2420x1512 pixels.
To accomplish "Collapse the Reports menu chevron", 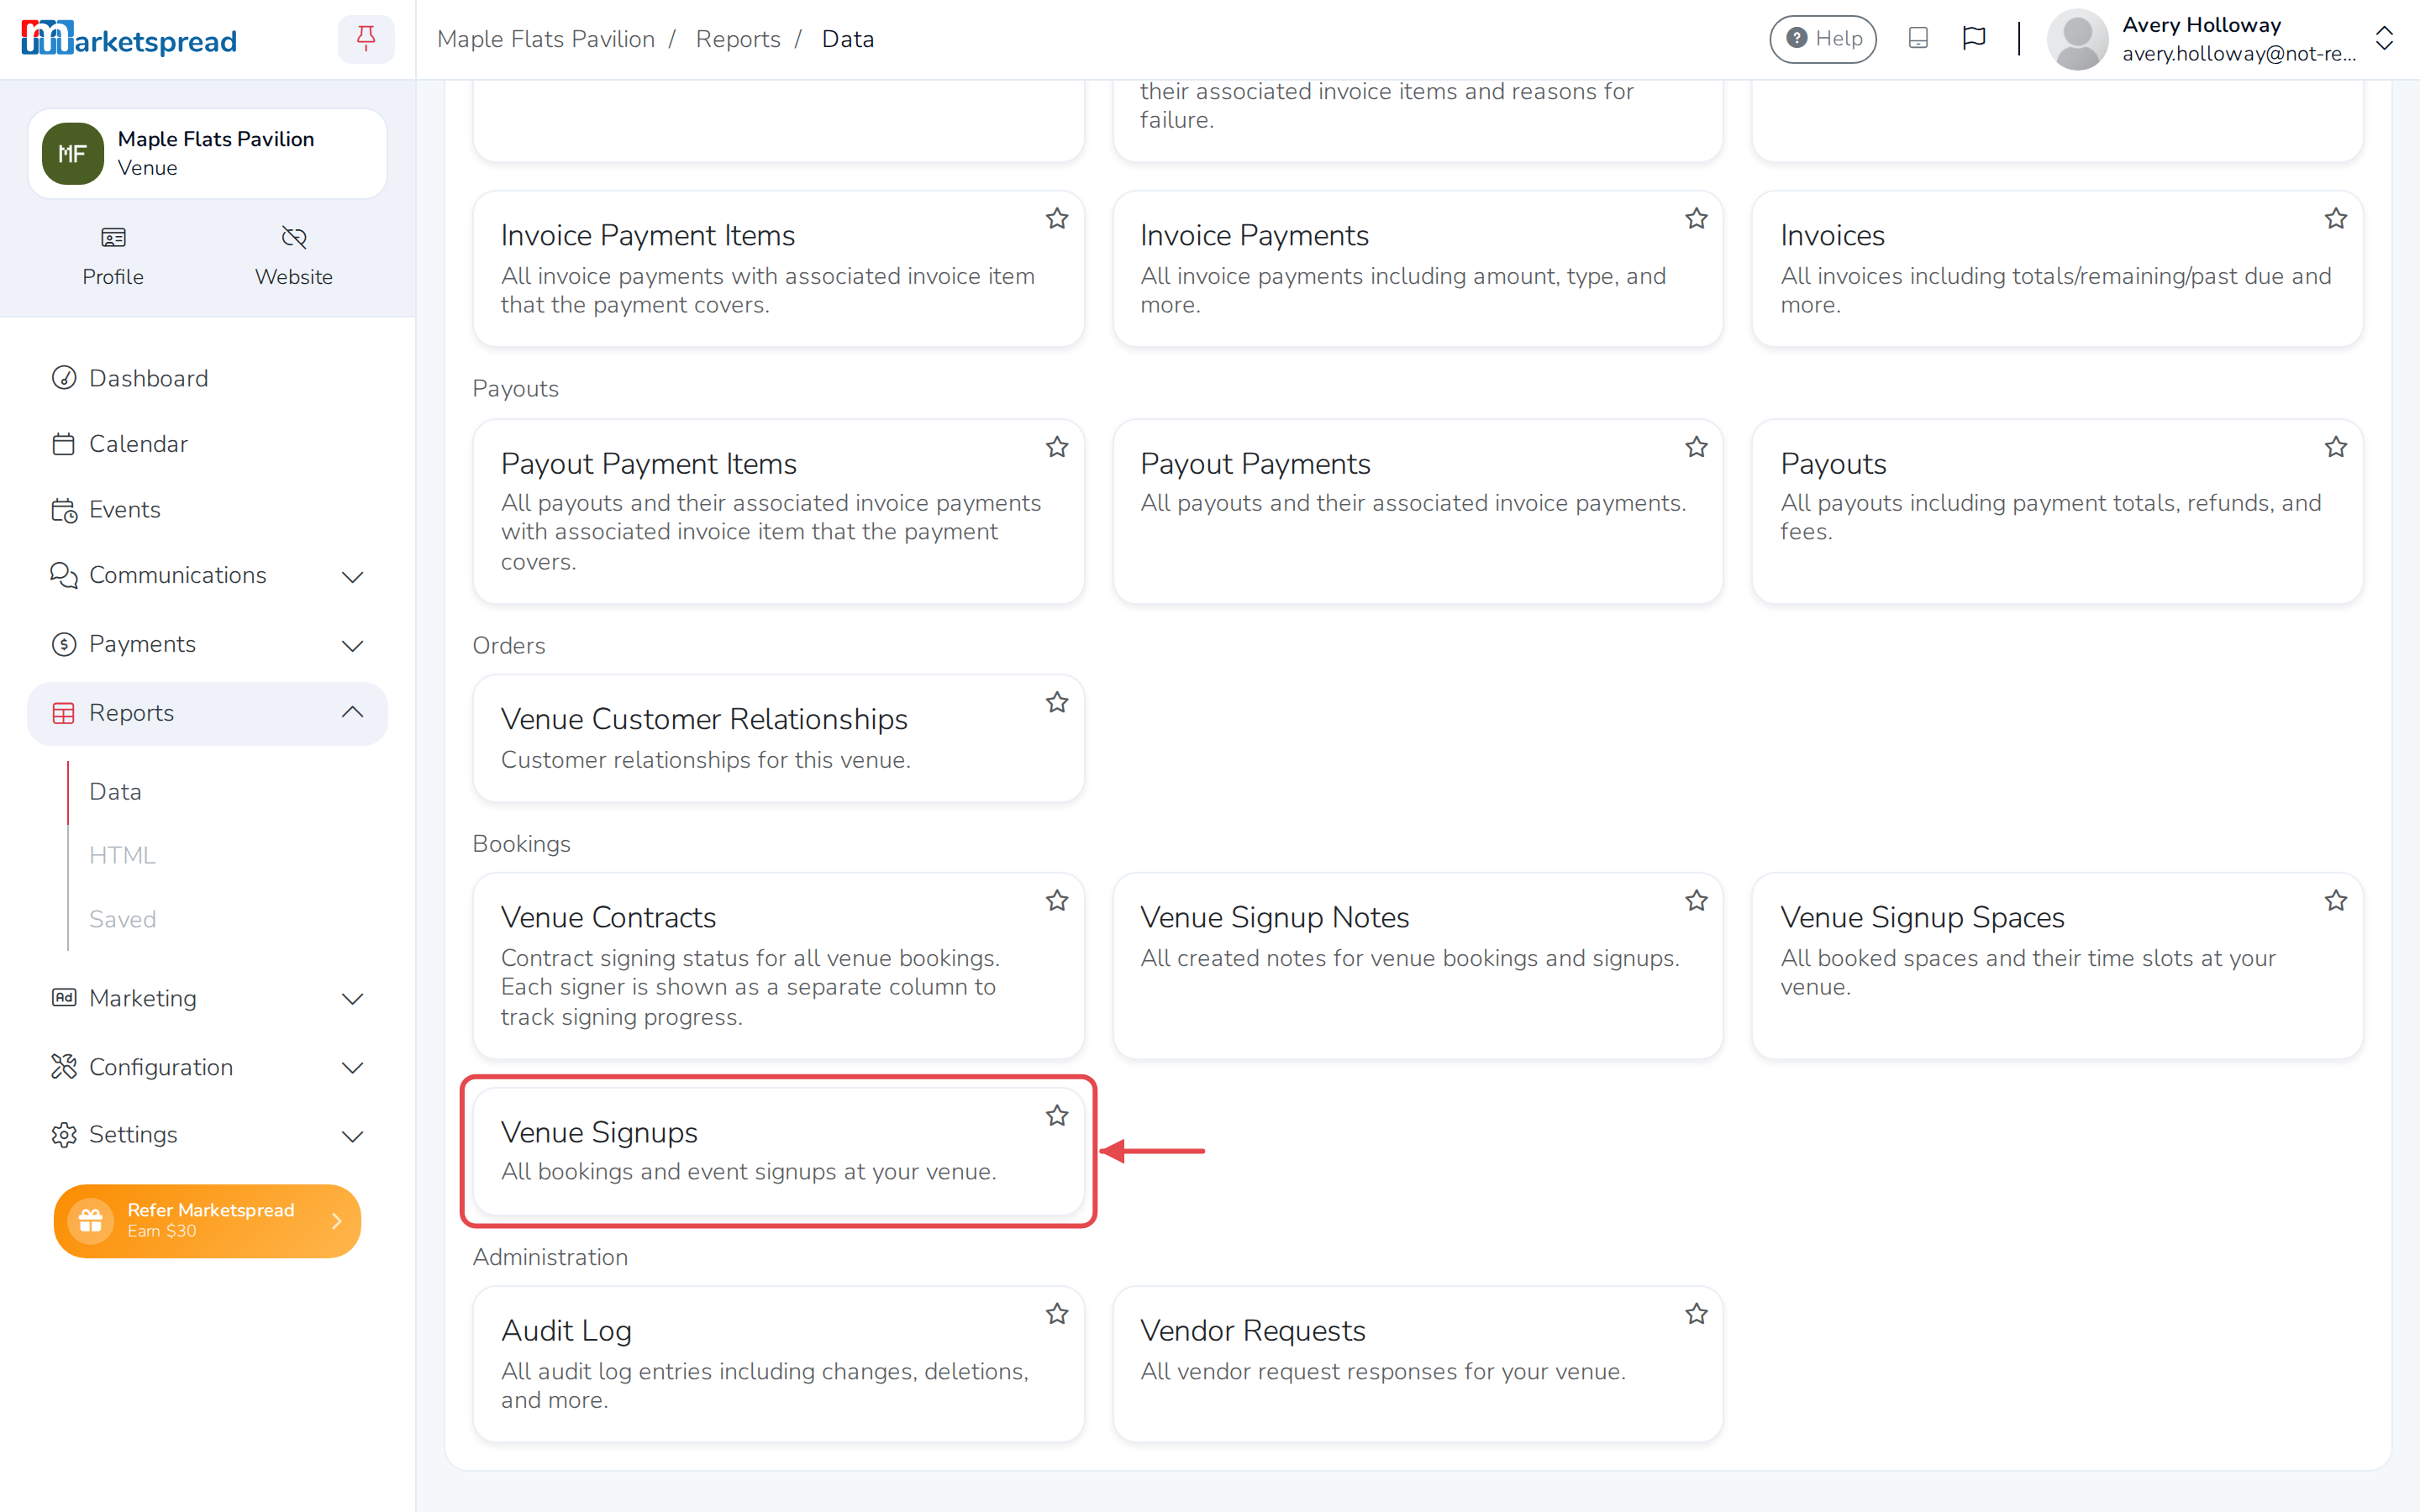I will 352,712.
